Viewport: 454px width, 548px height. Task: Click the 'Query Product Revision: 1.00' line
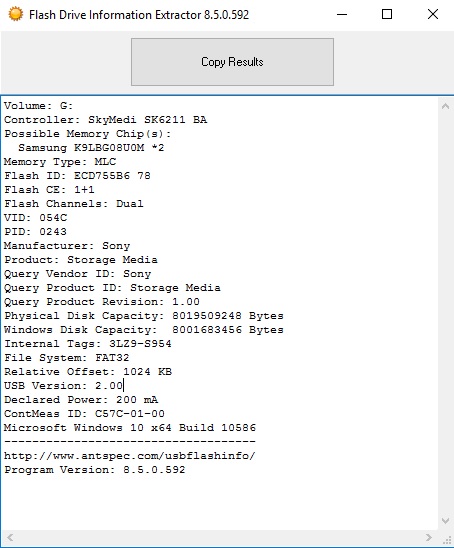coord(102,302)
